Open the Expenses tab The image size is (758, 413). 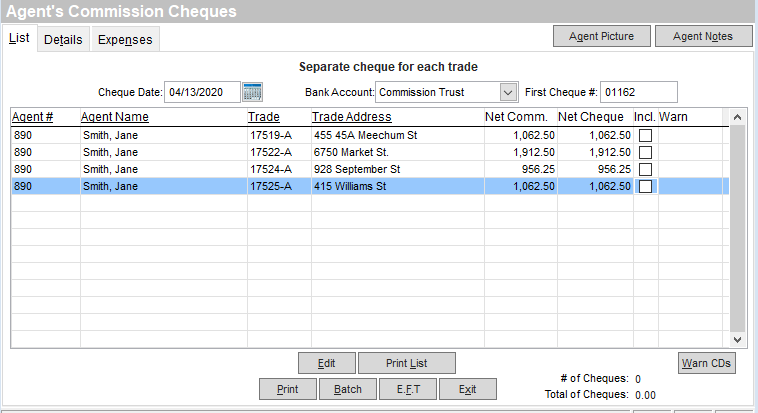tap(125, 39)
